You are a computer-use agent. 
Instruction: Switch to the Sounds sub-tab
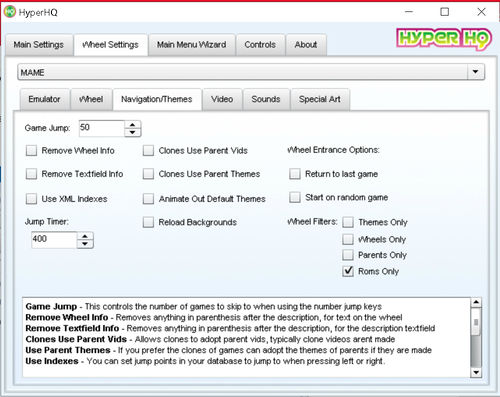coord(266,99)
